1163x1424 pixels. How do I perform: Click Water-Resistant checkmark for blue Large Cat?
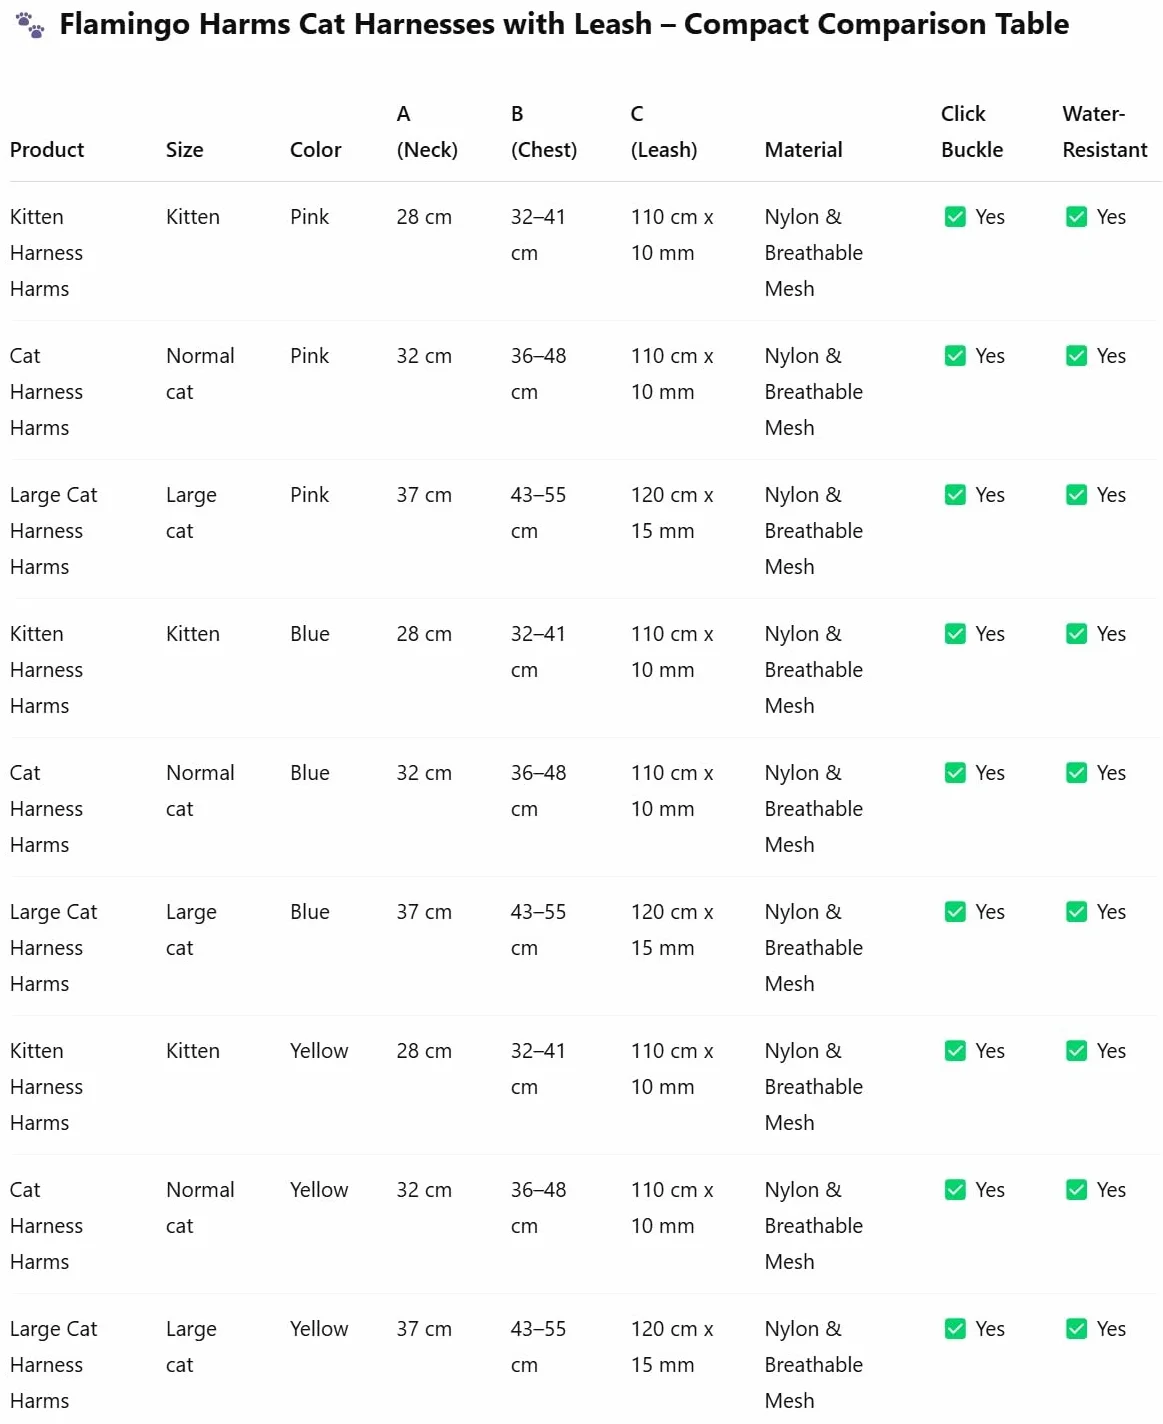click(x=1076, y=912)
